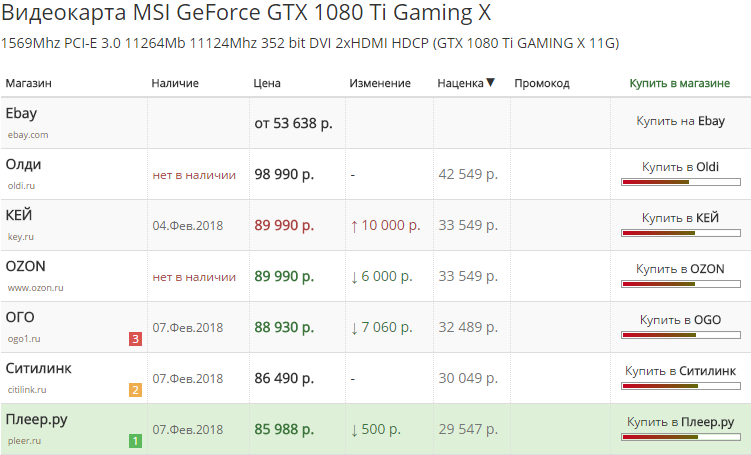Open the Ситилинк store name
Image resolution: width=751 pixels, height=455 pixels.
[38, 368]
